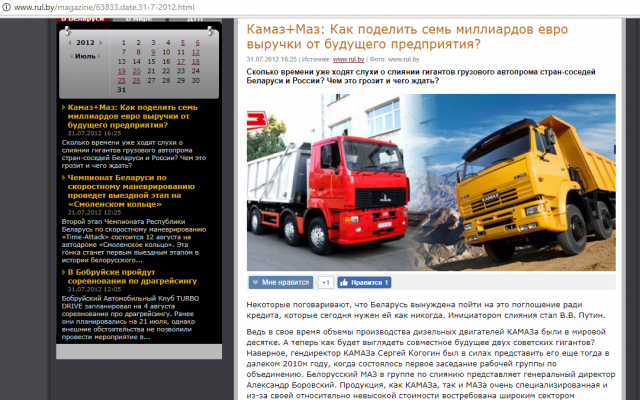
Task: Switch to previous month before Июль
Action: tap(71, 56)
